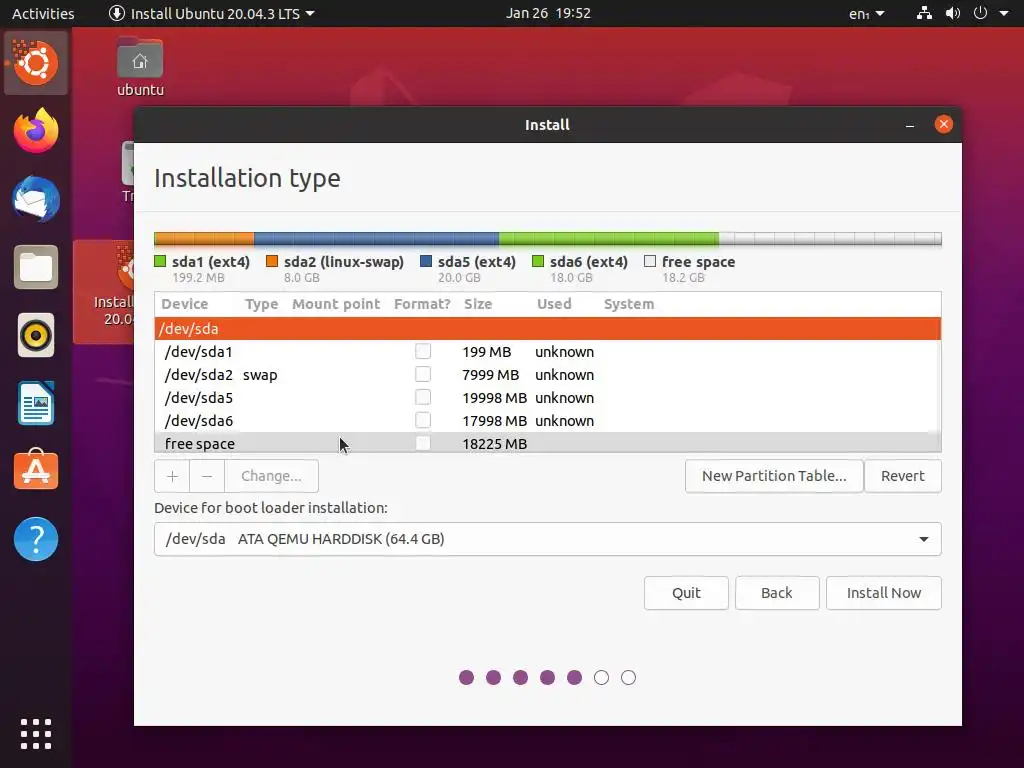
Task: Open the Help icon in the dock
Action: pyautogui.click(x=36, y=539)
